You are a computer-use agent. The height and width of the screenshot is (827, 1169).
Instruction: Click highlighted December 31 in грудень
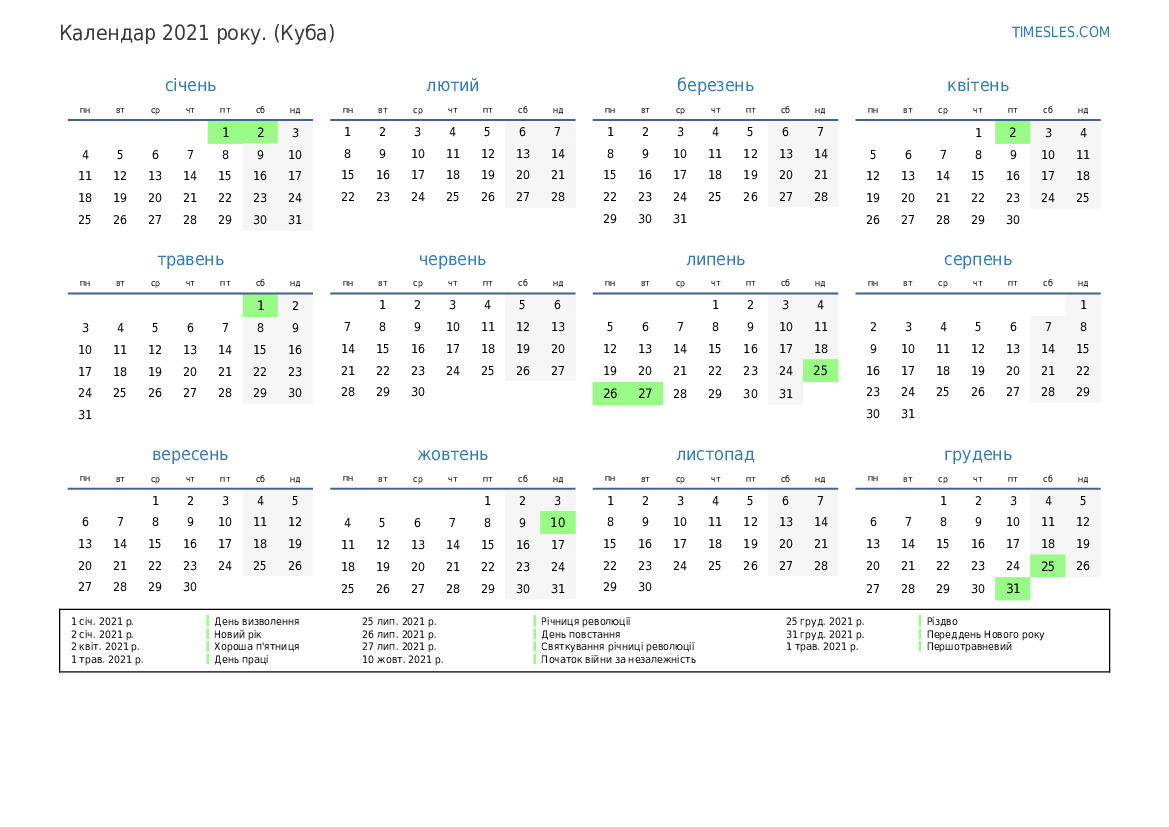click(x=1012, y=588)
